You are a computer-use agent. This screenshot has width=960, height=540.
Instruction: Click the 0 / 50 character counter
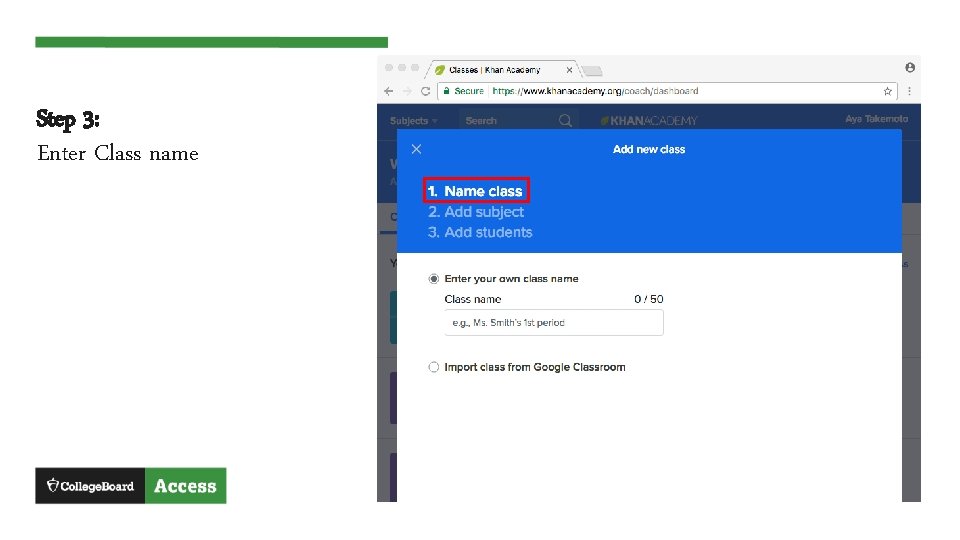(x=648, y=299)
